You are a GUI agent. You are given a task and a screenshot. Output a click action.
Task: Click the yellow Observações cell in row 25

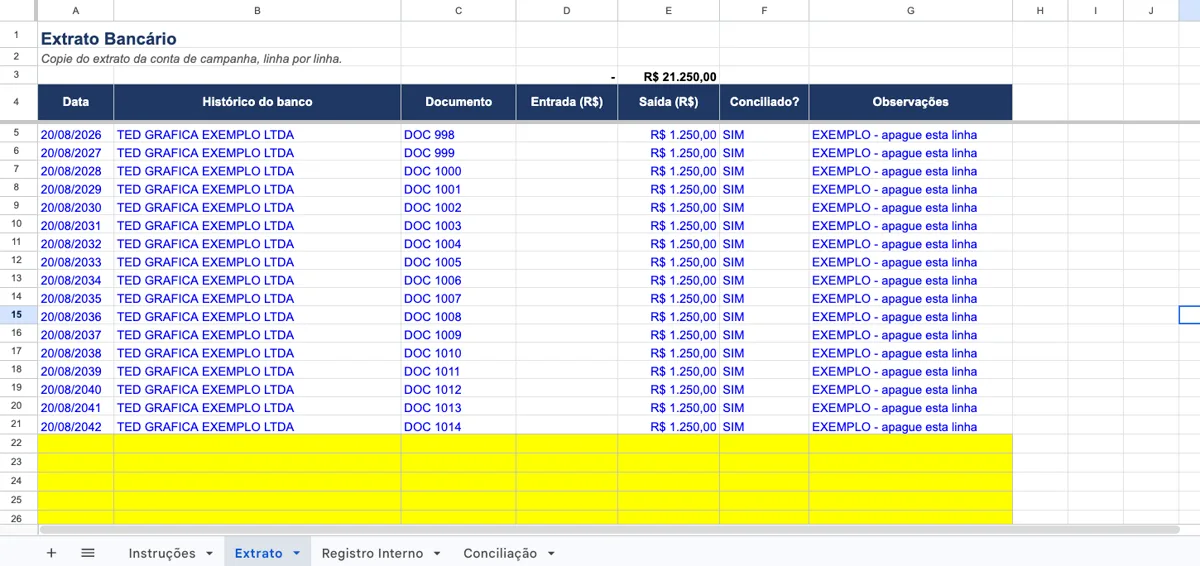coord(910,500)
